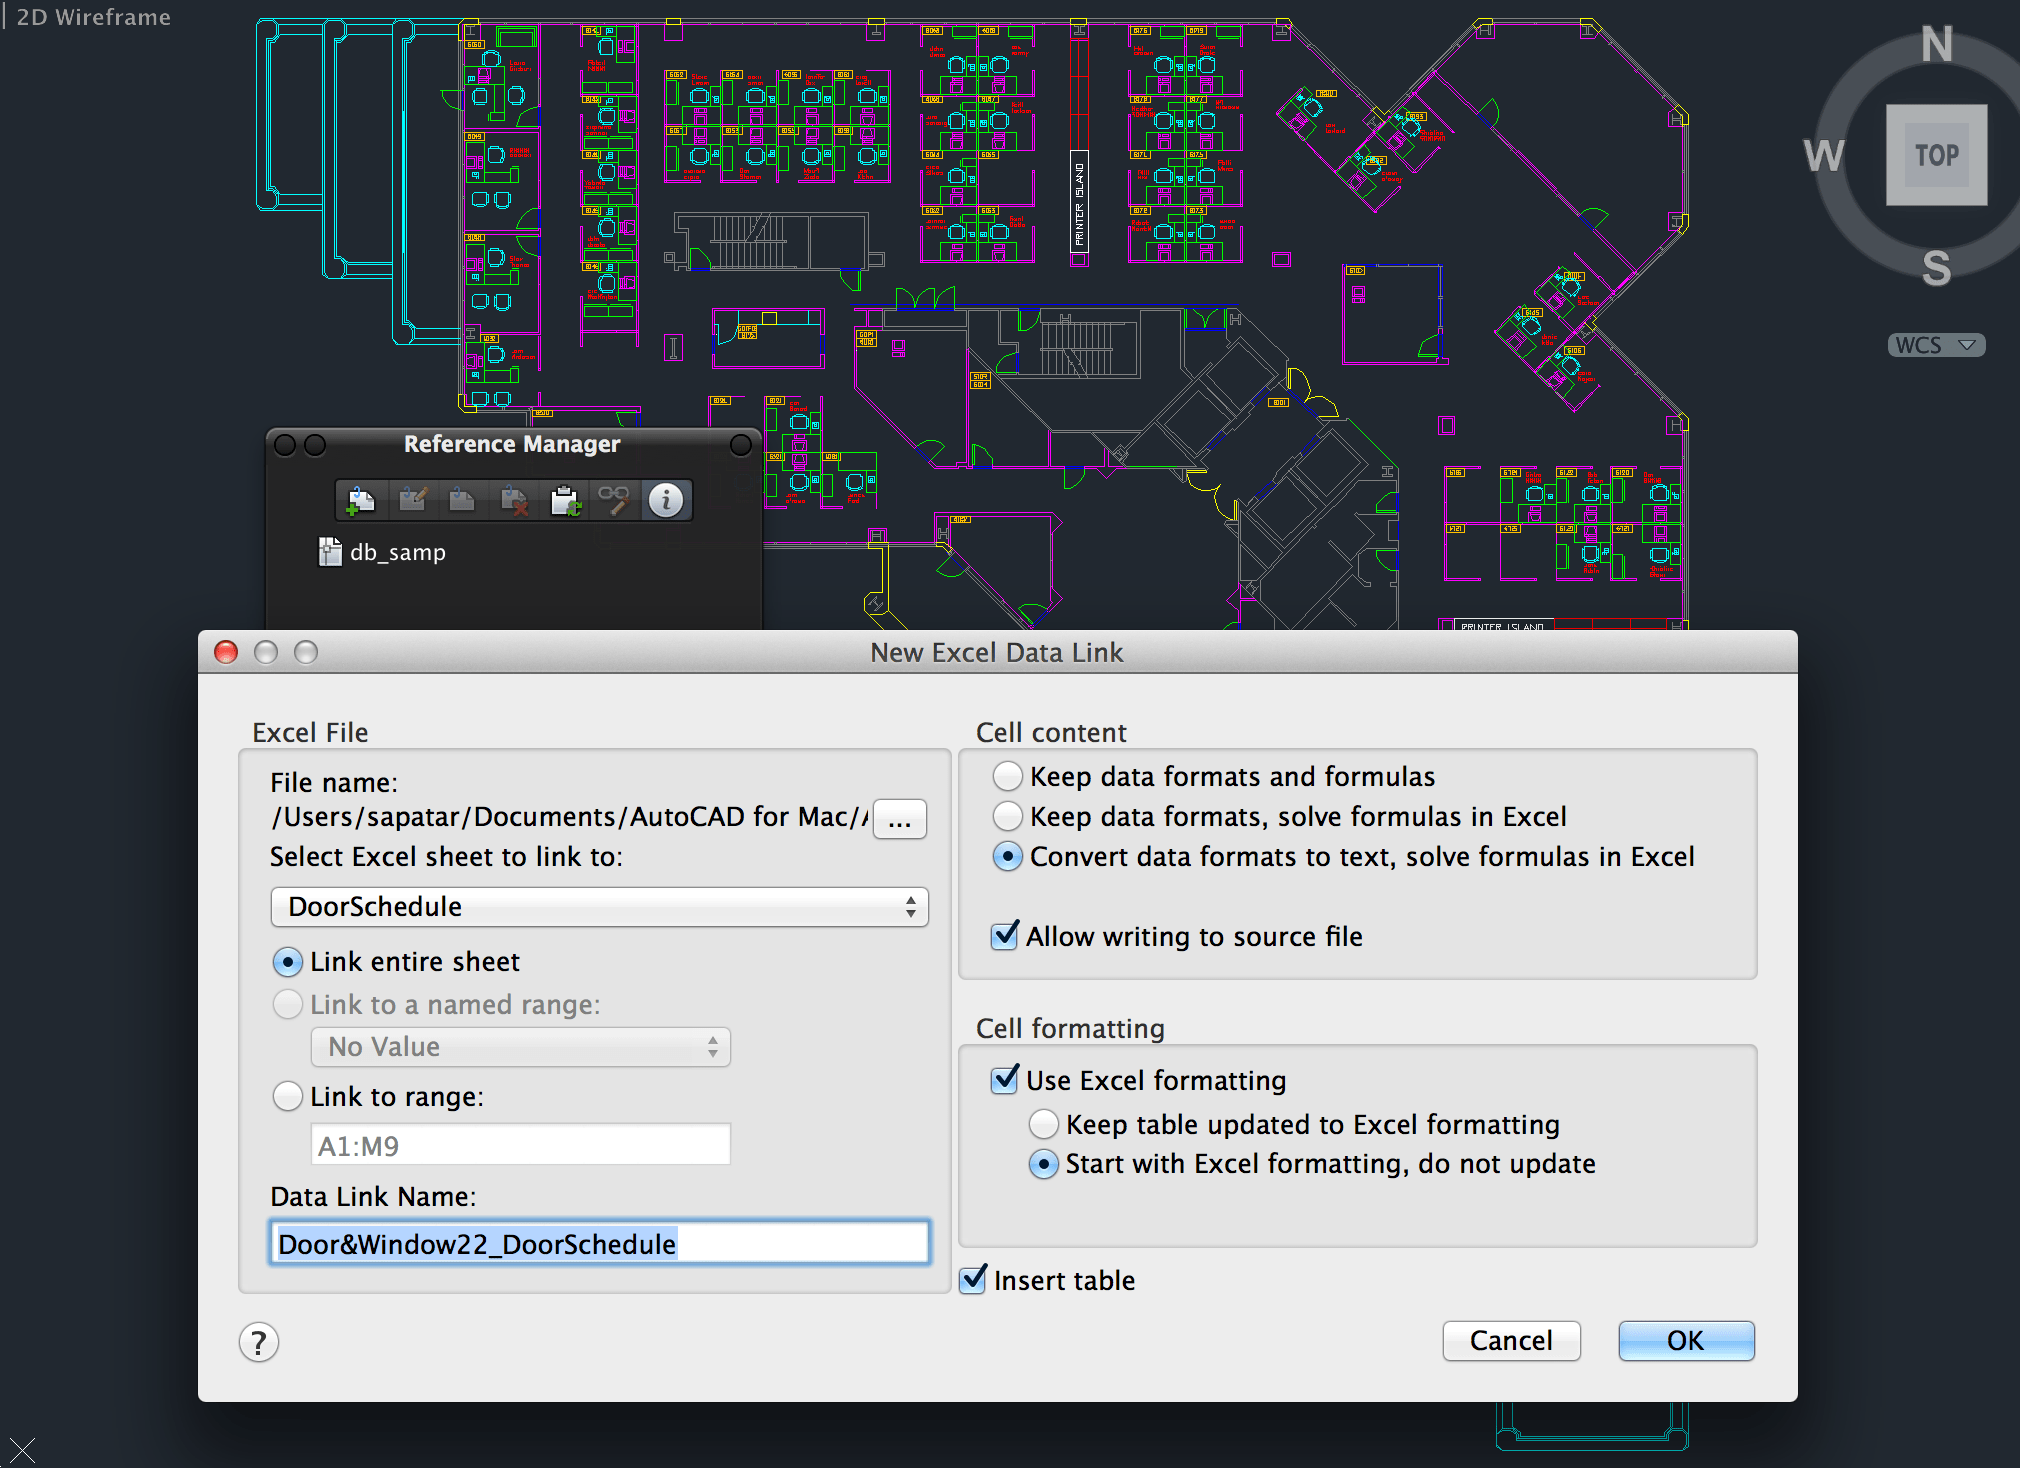2020x1468 pixels.
Task: Select Keep data formats and formulas
Action: (1007, 776)
